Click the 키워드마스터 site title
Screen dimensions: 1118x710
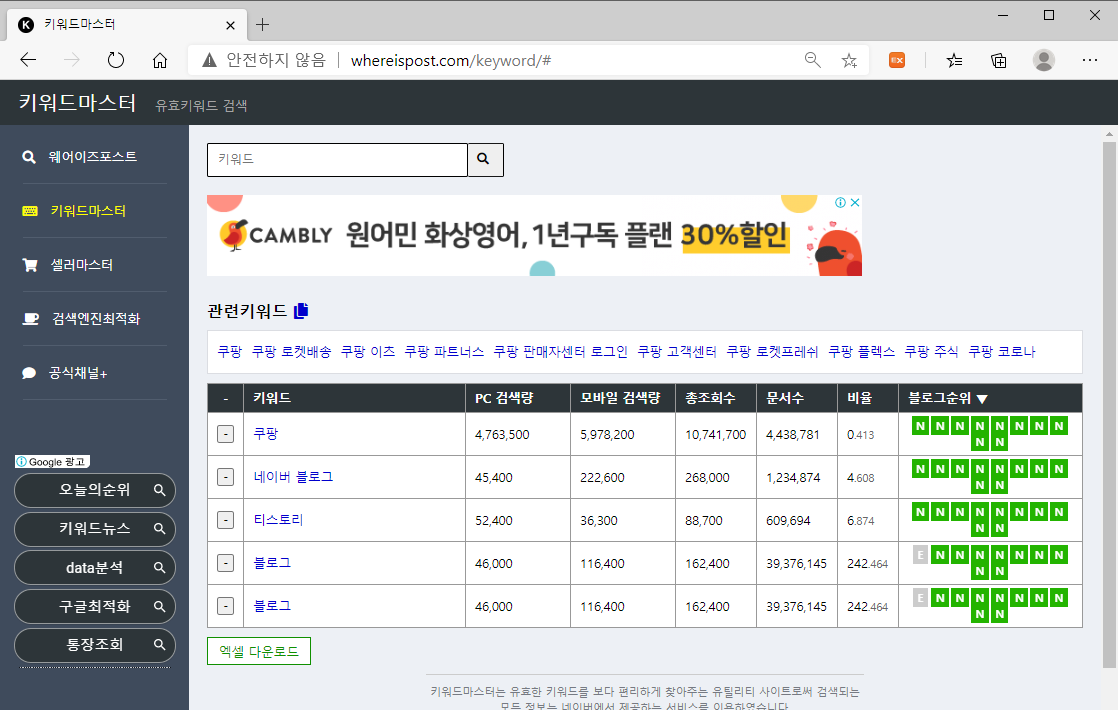[x=77, y=103]
